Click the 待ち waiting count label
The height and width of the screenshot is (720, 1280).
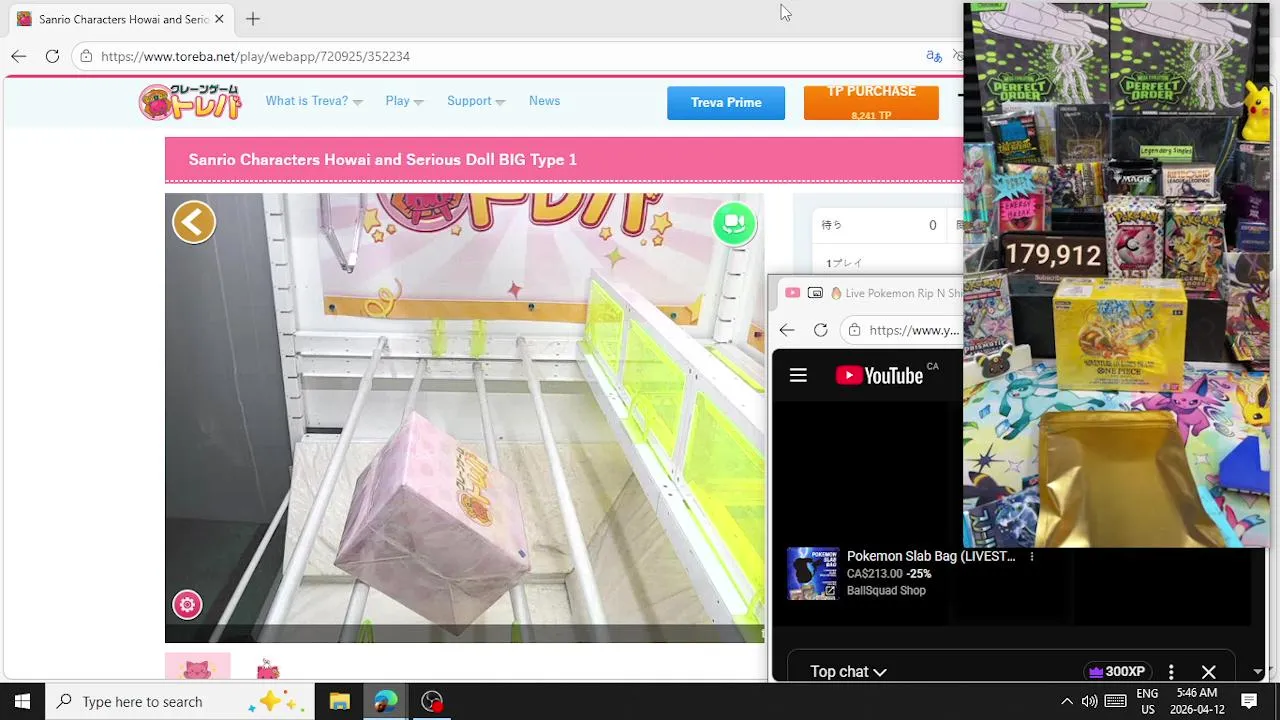tap(832, 226)
